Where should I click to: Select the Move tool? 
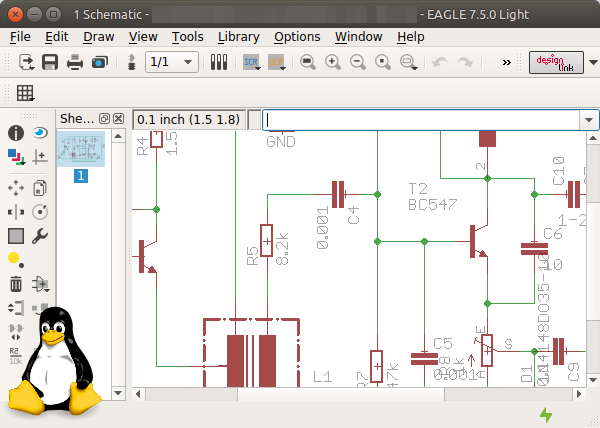click(x=16, y=188)
